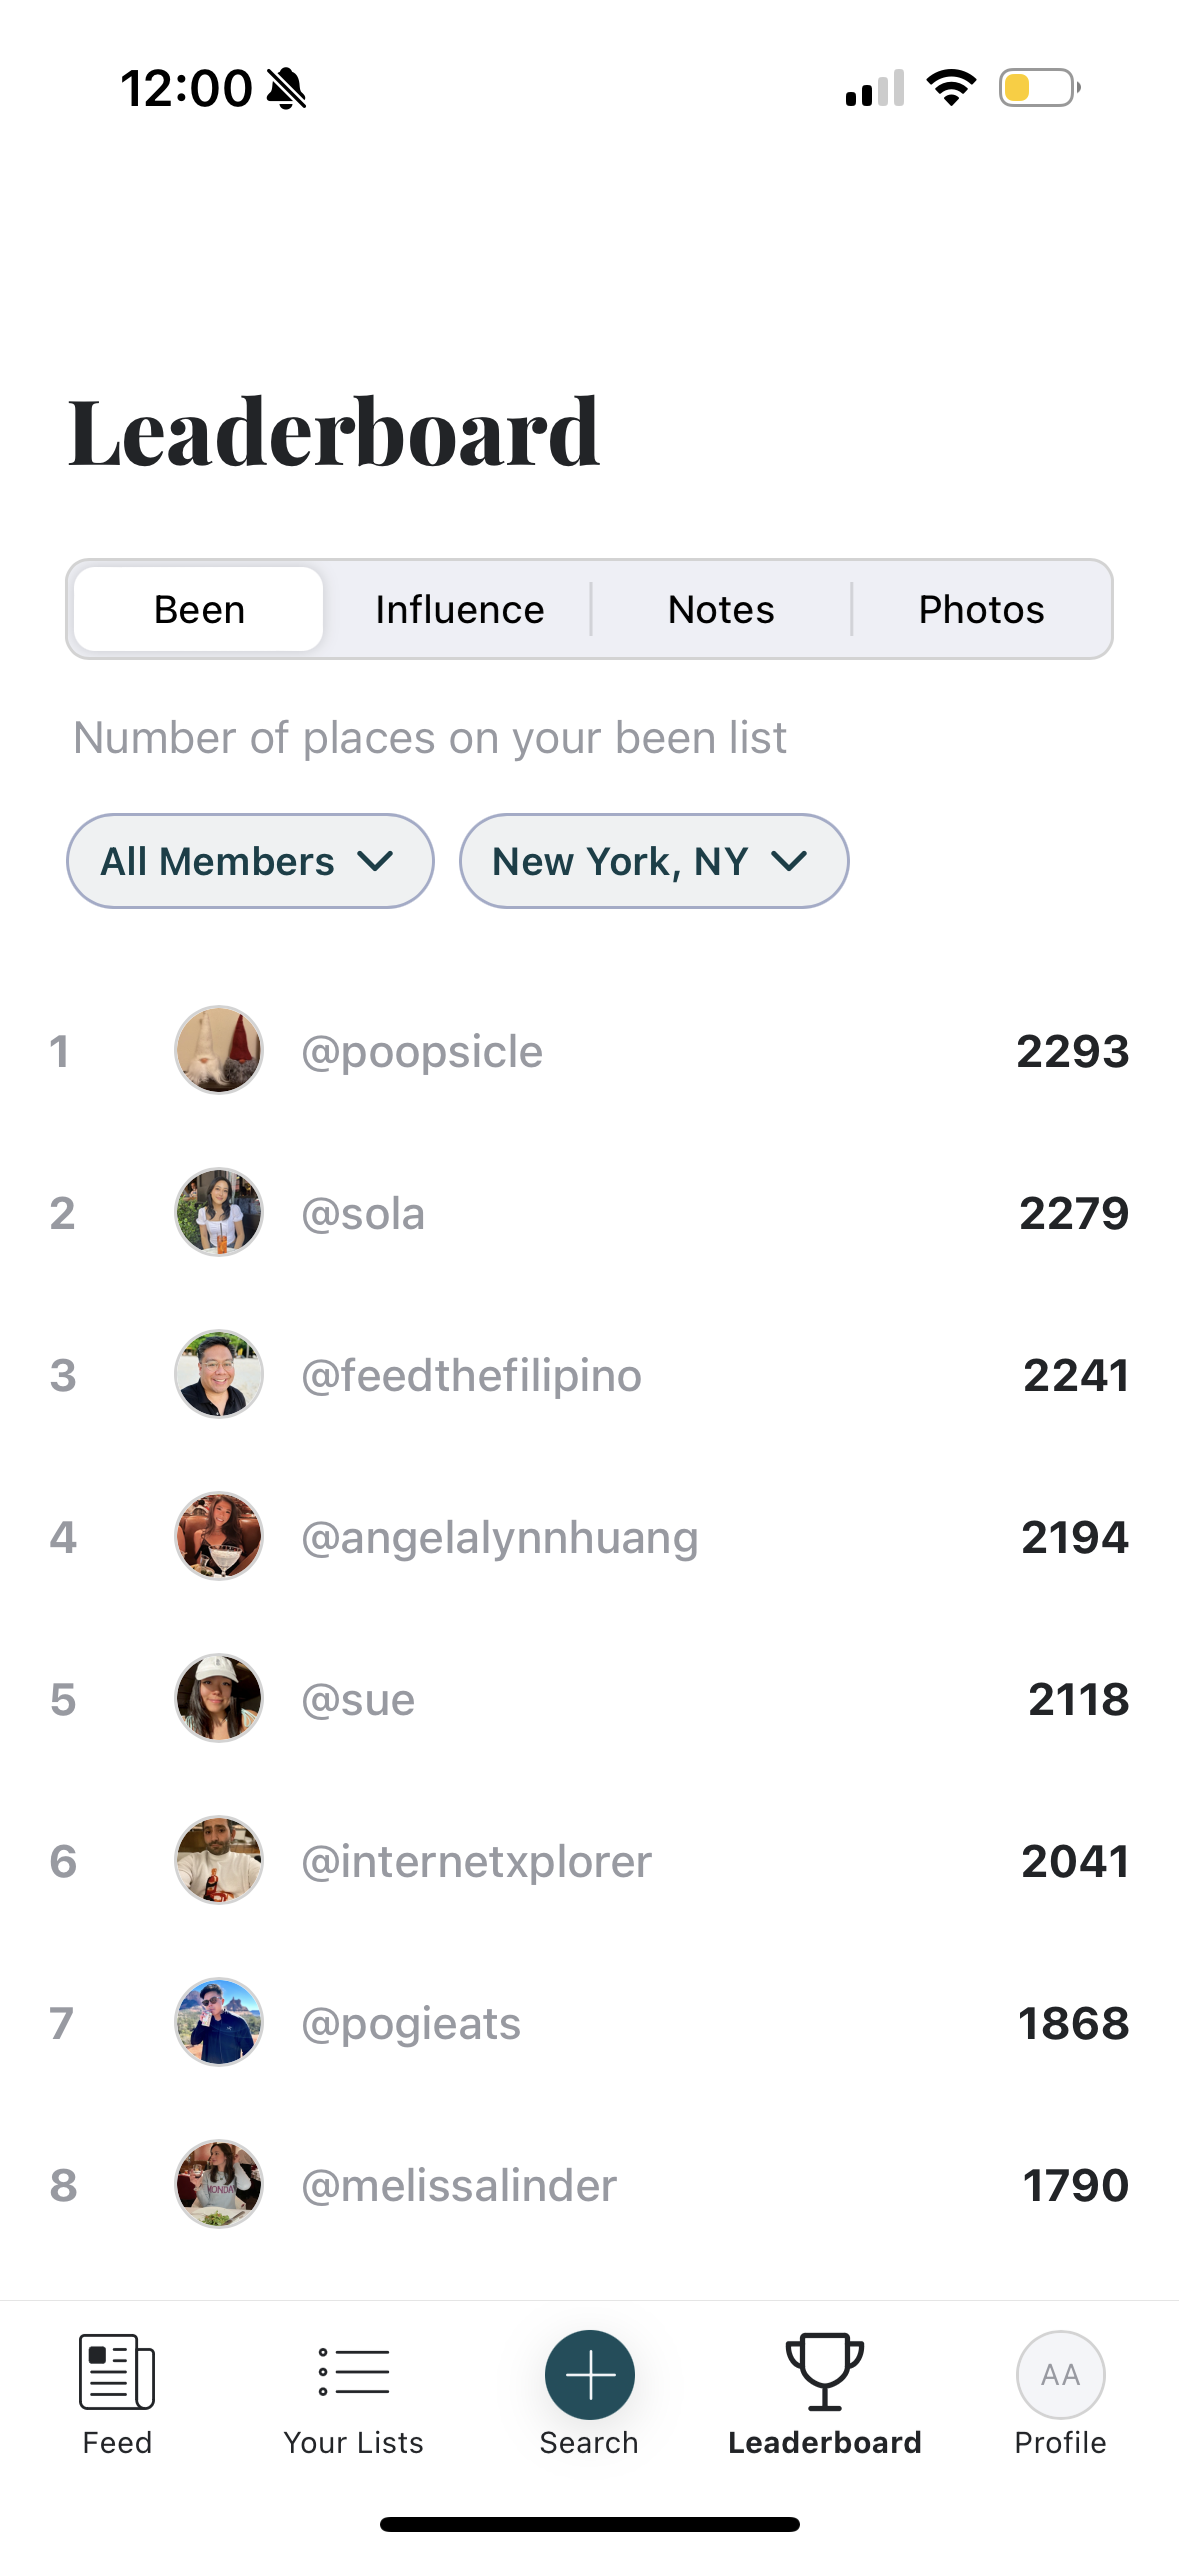
Task: Tap the battery status icon
Action: click(x=1039, y=88)
